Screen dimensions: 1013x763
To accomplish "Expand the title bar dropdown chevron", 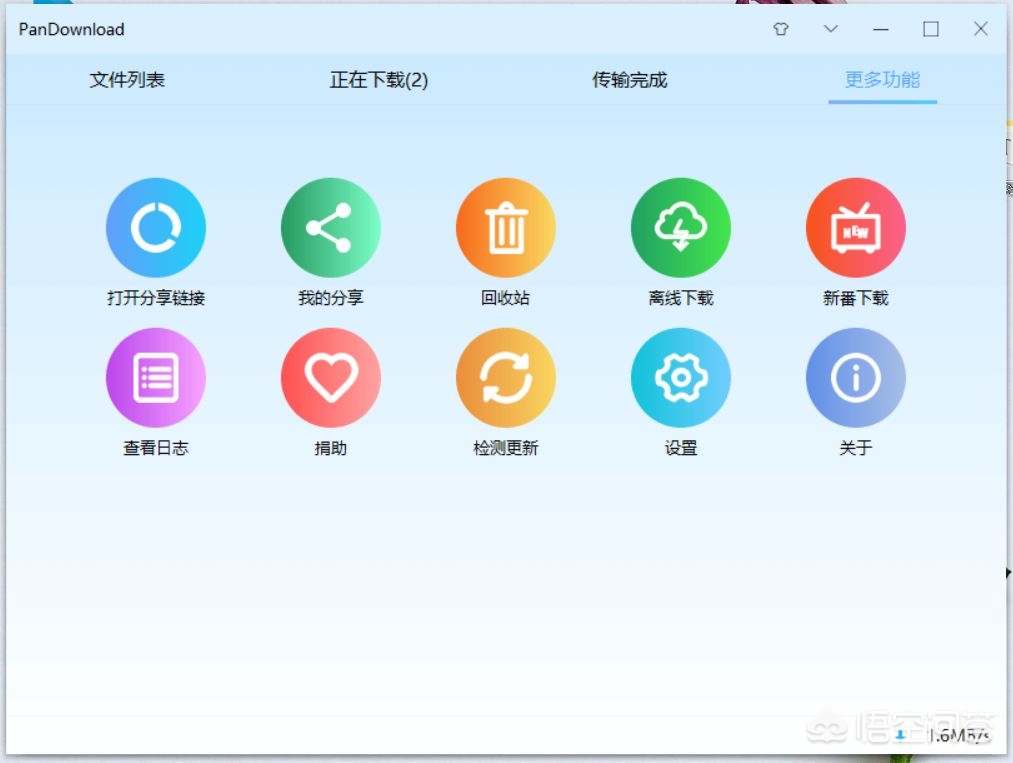I will coord(831,29).
